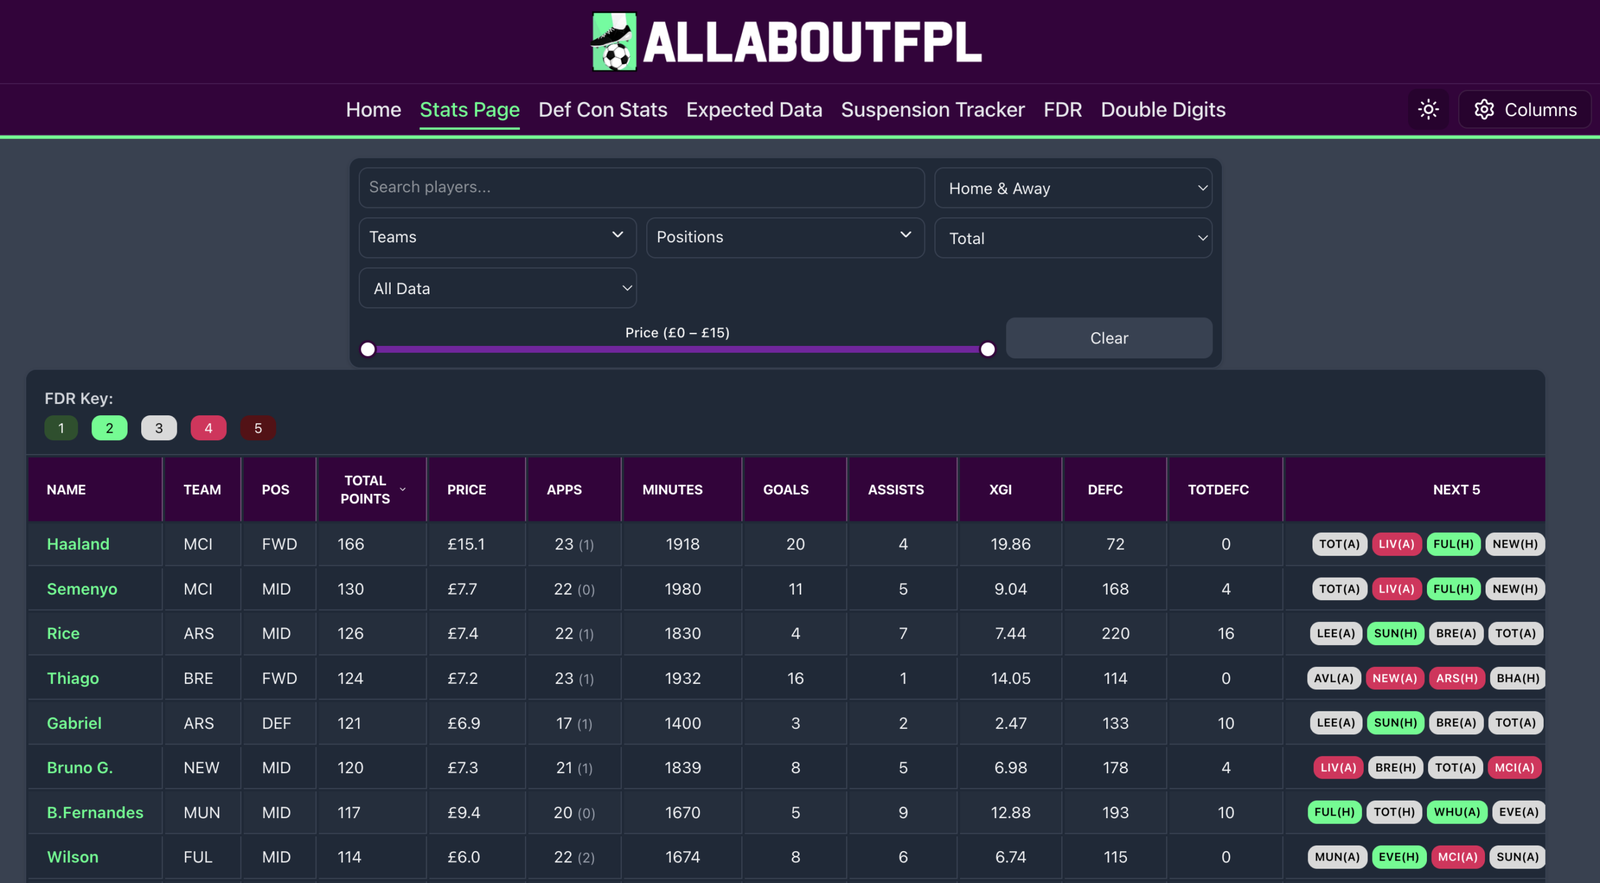
Task: Click Rice's SUN(H) fixture badge
Action: [1395, 633]
